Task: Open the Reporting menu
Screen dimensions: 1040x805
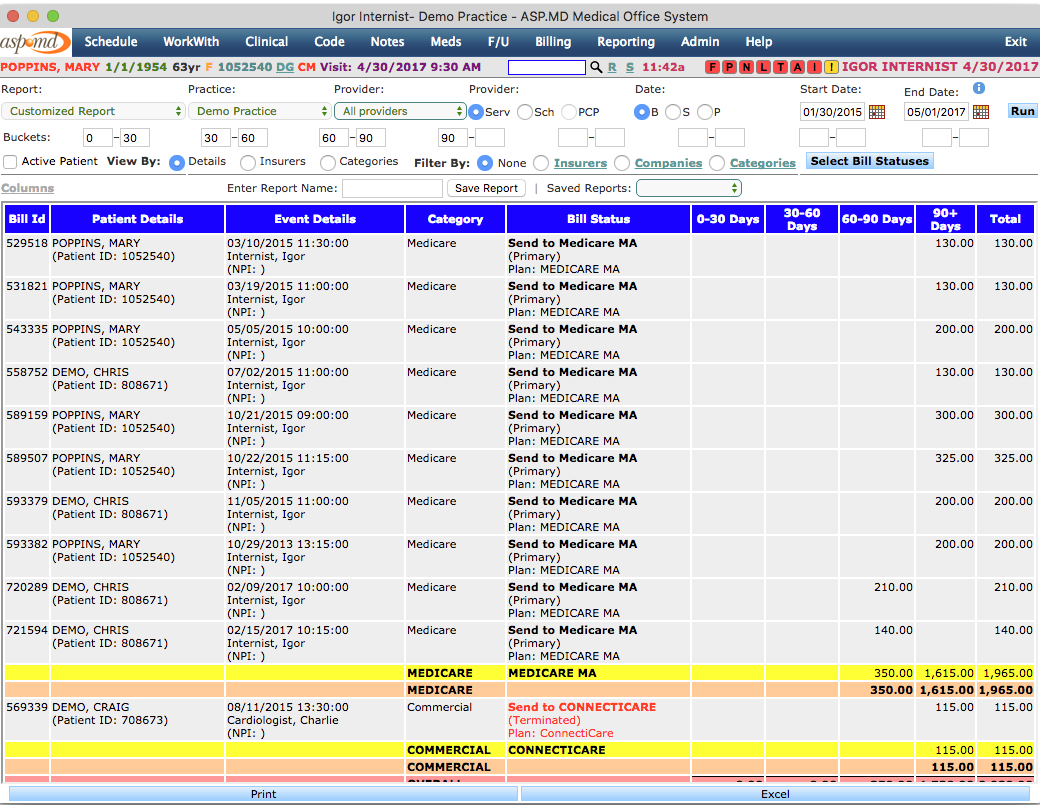Action: click(x=625, y=42)
